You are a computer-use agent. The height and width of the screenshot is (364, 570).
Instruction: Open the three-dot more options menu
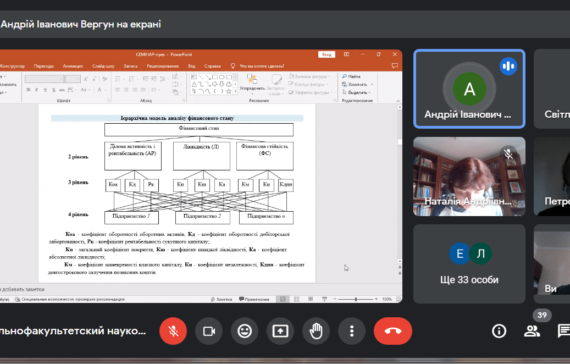[352, 331]
